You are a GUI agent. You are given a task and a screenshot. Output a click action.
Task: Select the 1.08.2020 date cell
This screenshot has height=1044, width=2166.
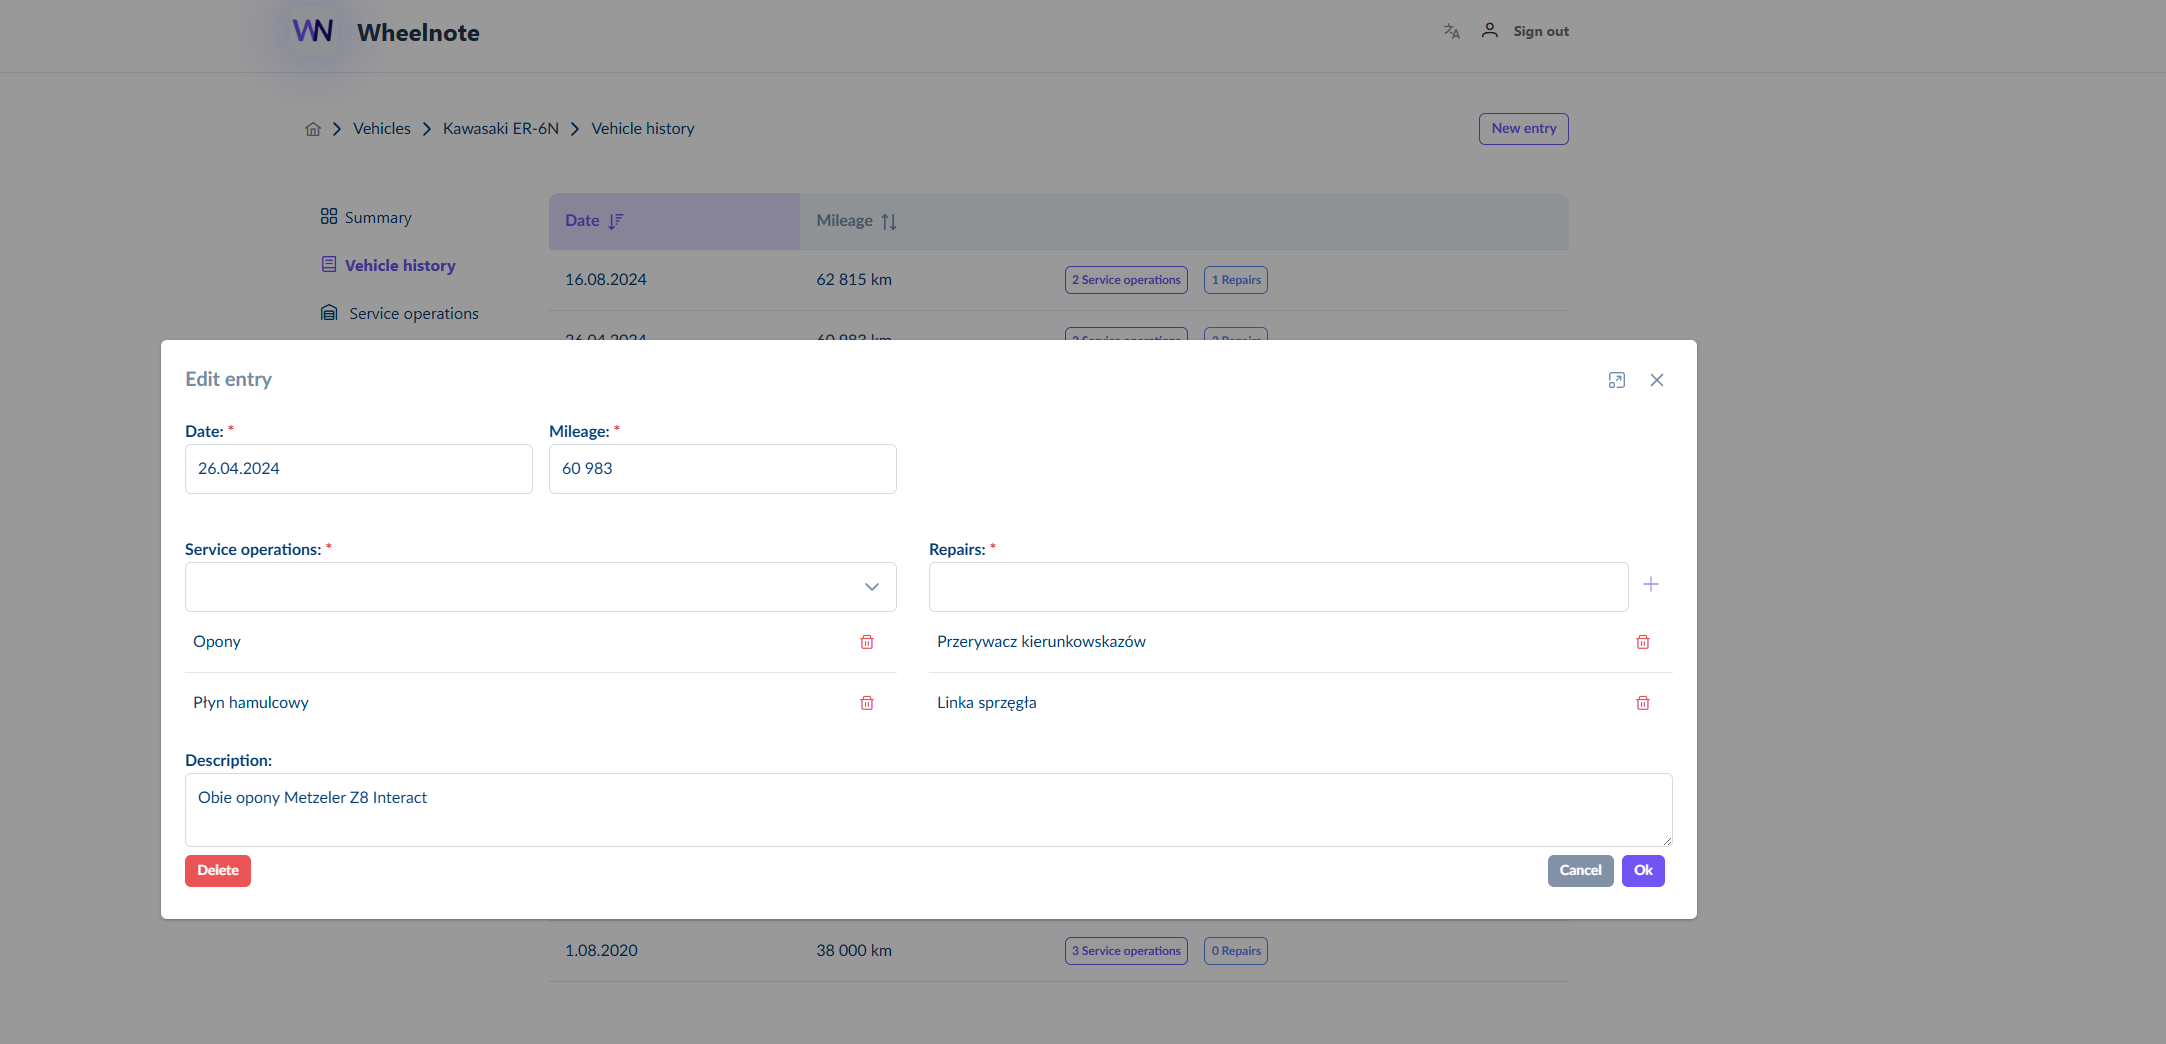click(x=601, y=951)
